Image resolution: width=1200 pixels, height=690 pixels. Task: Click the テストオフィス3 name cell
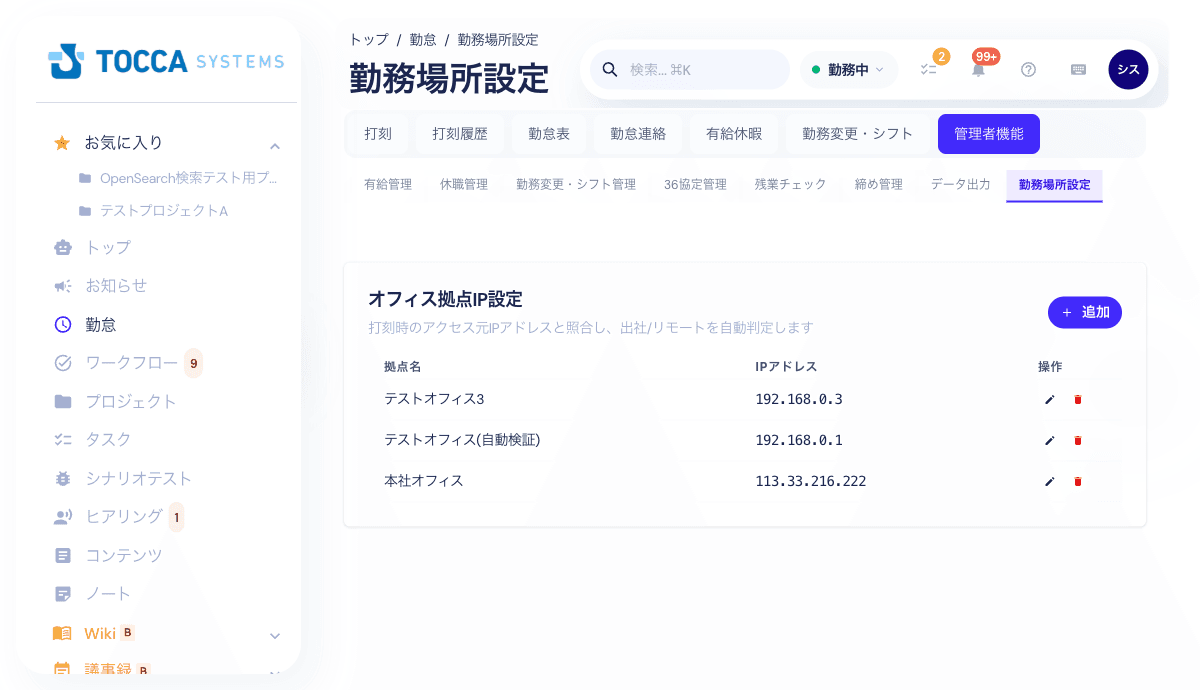pos(434,399)
